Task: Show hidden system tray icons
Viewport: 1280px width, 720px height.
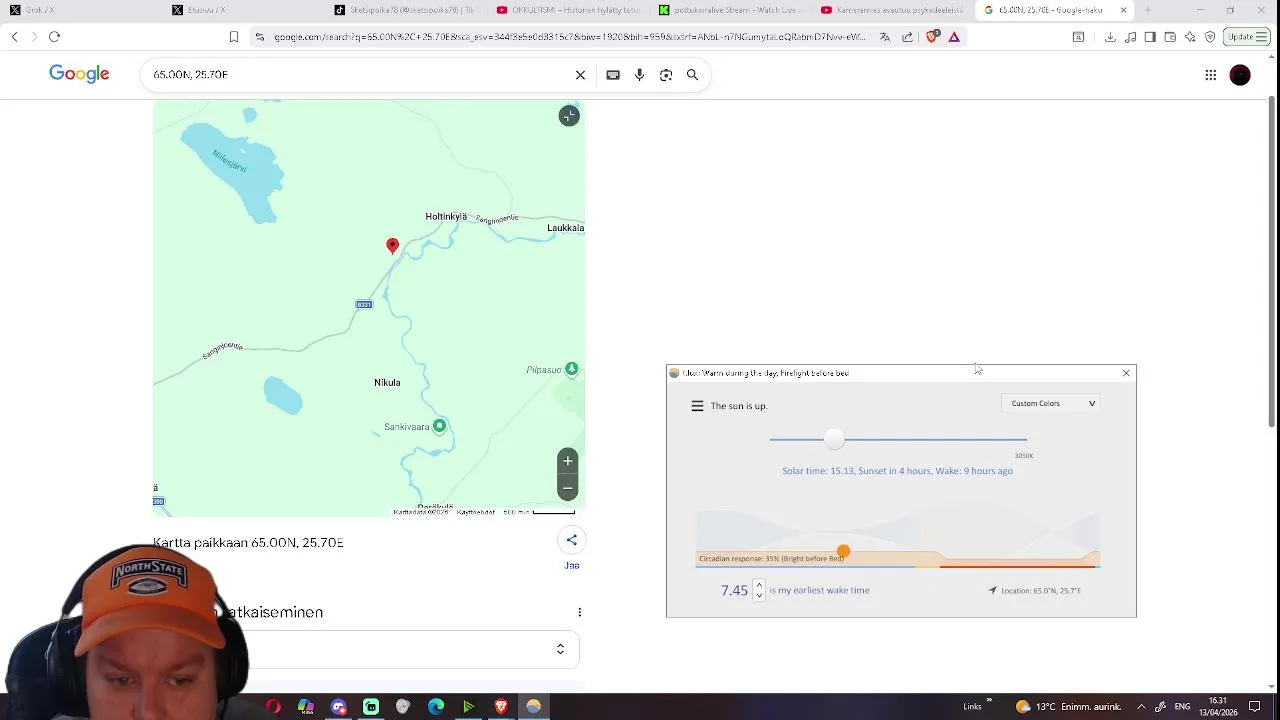Action: coord(1141,707)
